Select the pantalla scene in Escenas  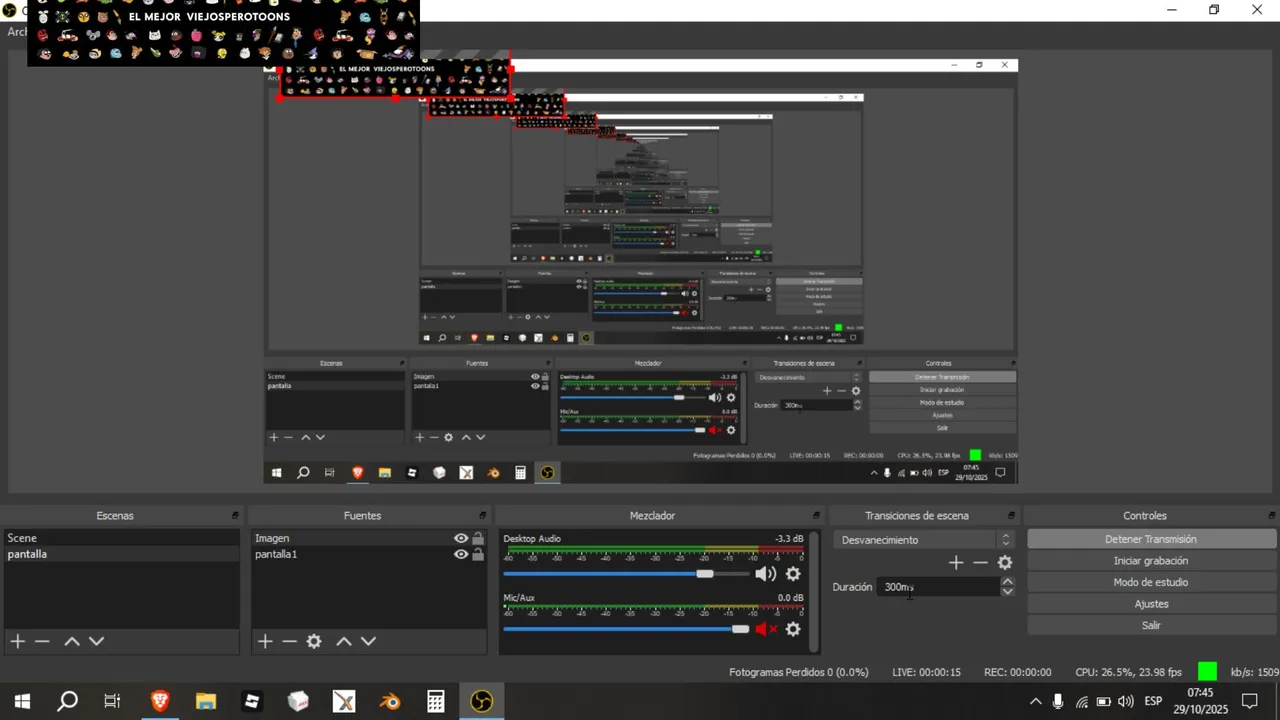tap(122, 554)
